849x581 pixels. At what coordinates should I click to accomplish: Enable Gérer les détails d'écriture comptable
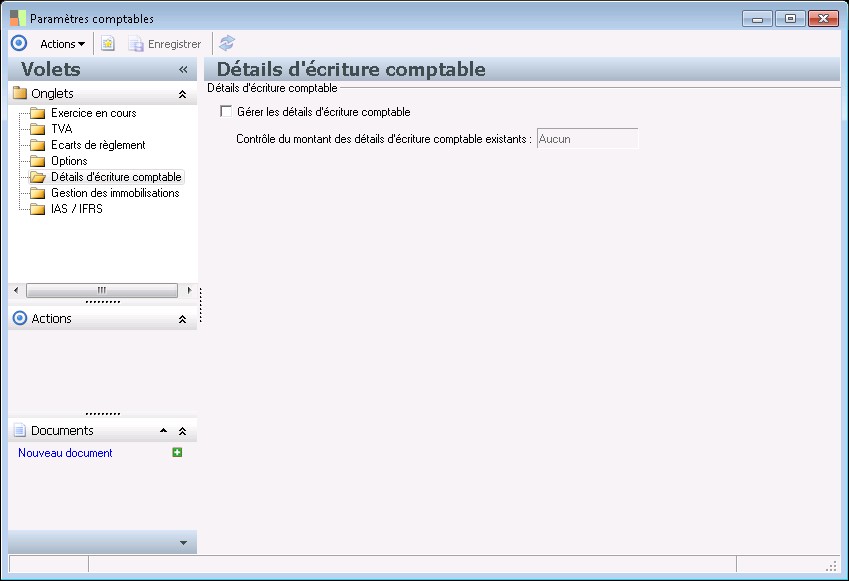point(226,112)
